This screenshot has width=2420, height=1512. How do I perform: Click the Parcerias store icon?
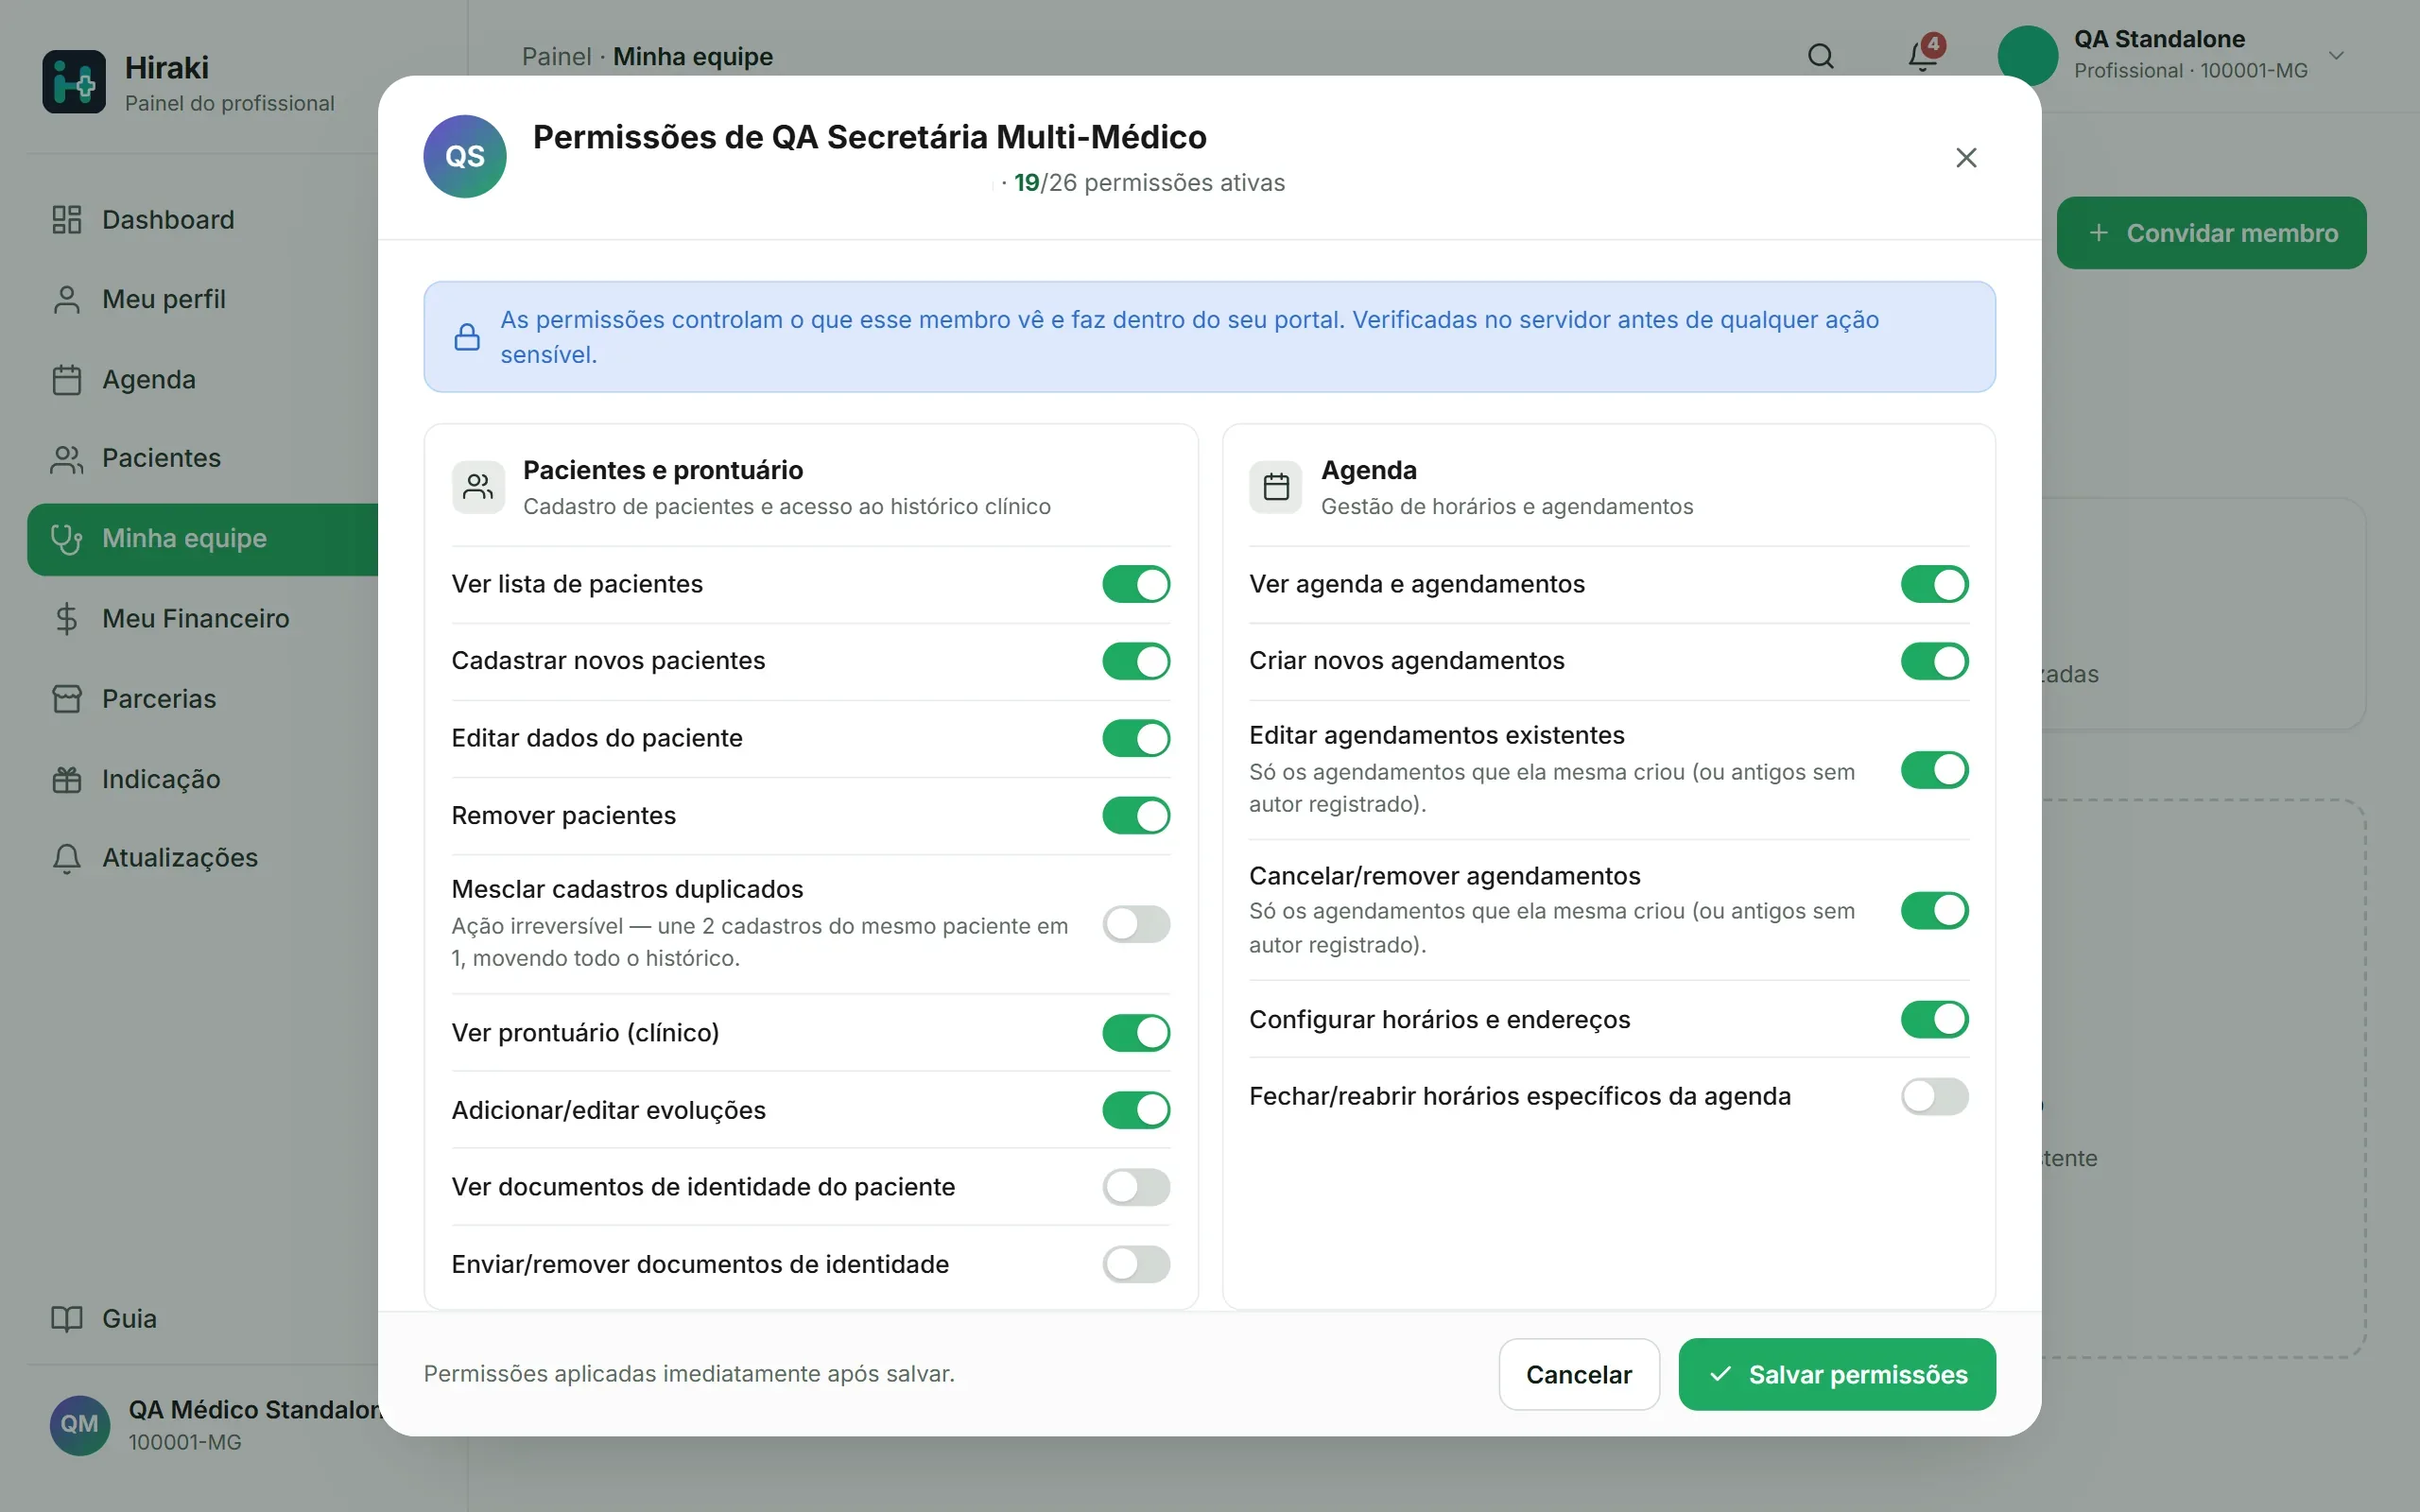pos(66,698)
